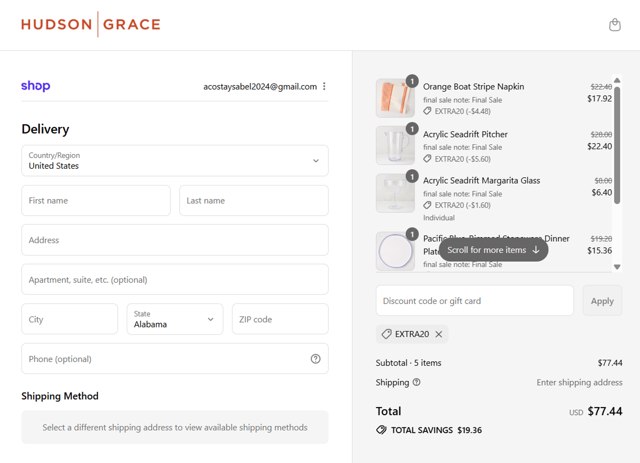
Task: Click the $22.40 pitcher price
Action: (x=600, y=146)
